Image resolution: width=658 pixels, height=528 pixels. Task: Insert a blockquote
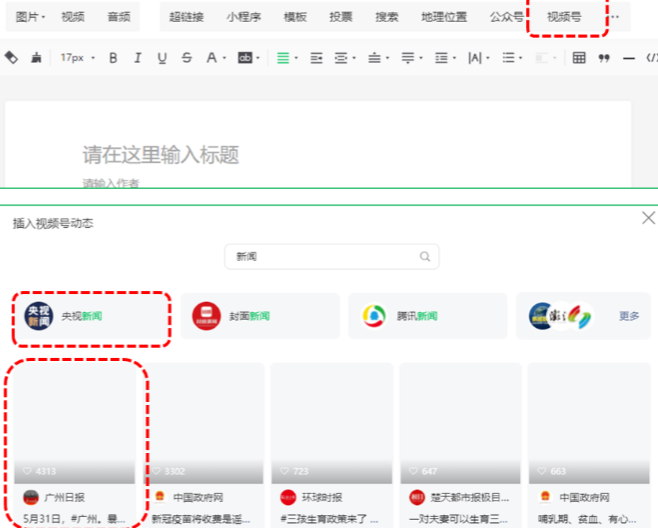604,58
